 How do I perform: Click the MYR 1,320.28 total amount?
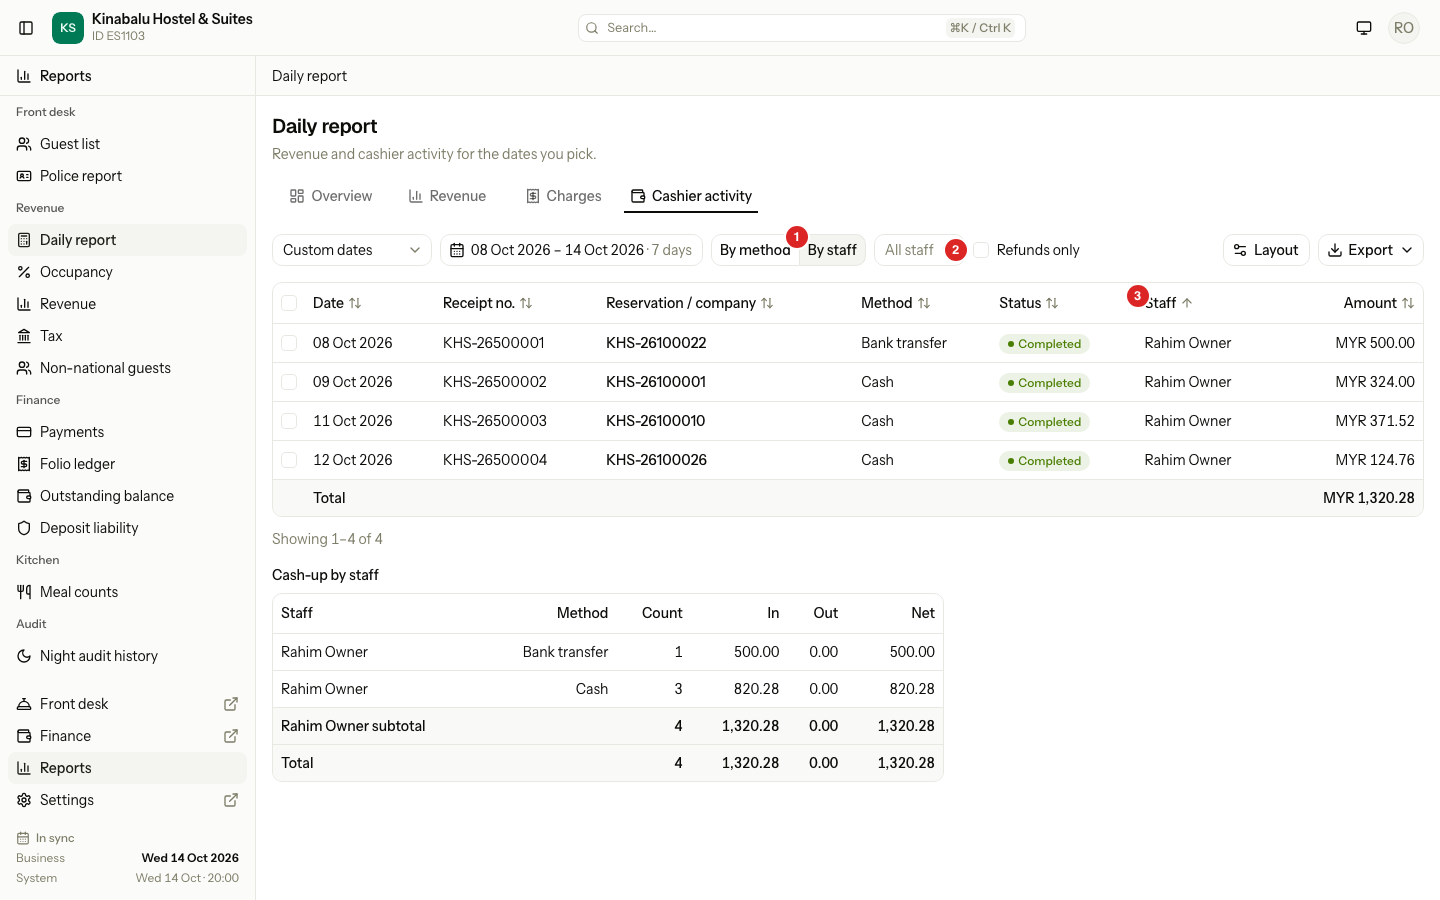click(x=1369, y=498)
